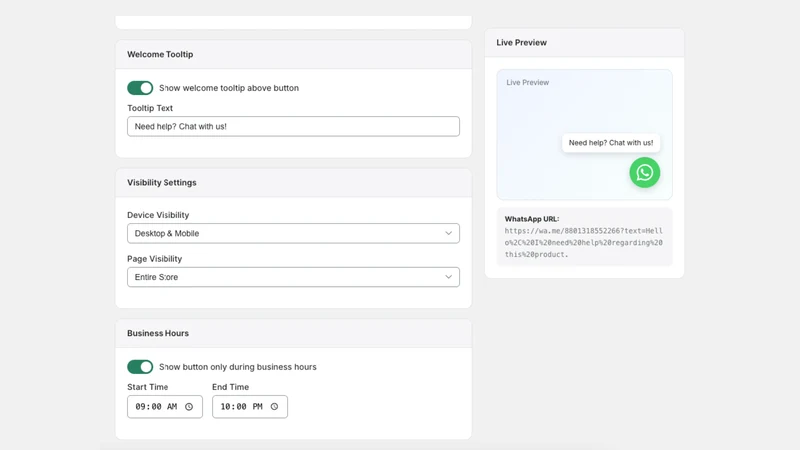Click the clock icon in End Time field
The image size is (800, 450).
[274, 407]
